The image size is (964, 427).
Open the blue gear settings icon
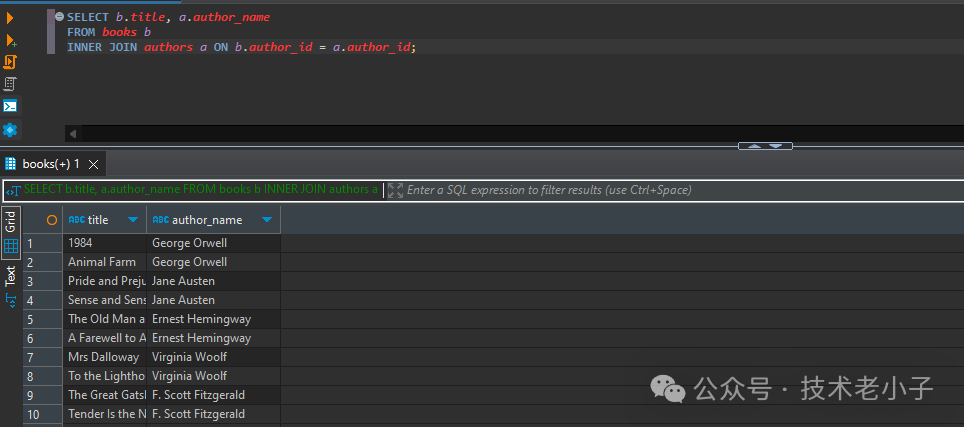pos(11,130)
